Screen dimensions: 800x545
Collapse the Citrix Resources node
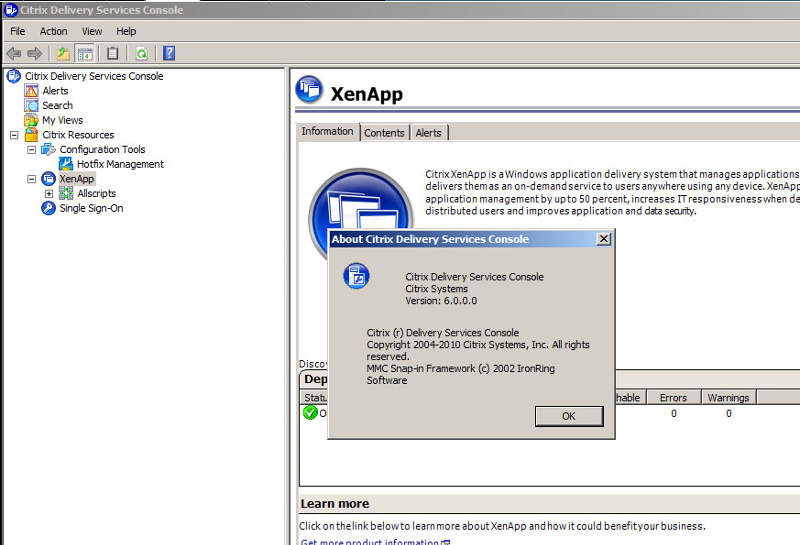[x=14, y=135]
